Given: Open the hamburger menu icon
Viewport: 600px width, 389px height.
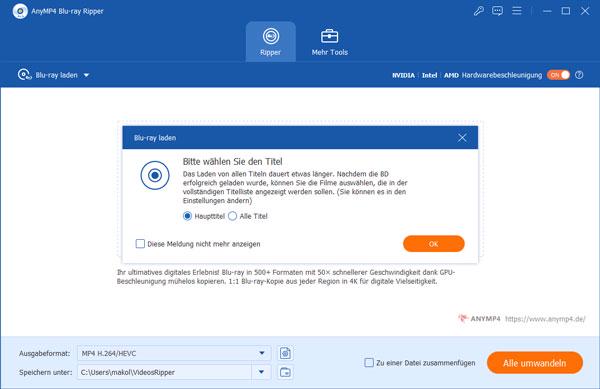Looking at the screenshot, I should (x=517, y=11).
